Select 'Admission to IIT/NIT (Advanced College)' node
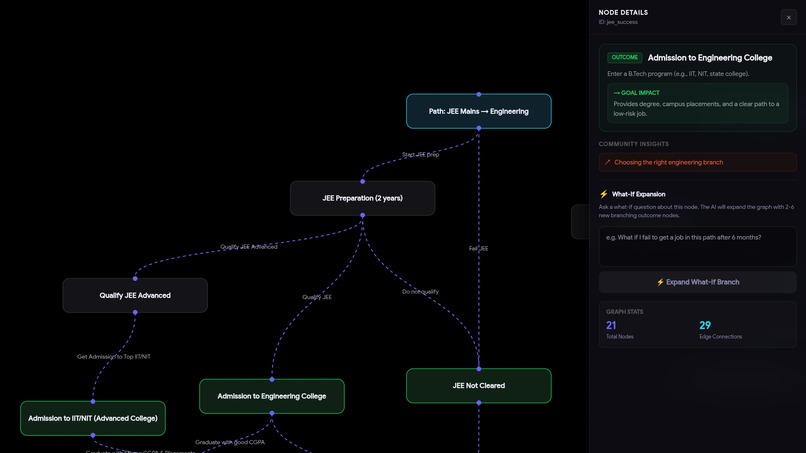The width and height of the screenshot is (806, 453). tap(93, 418)
